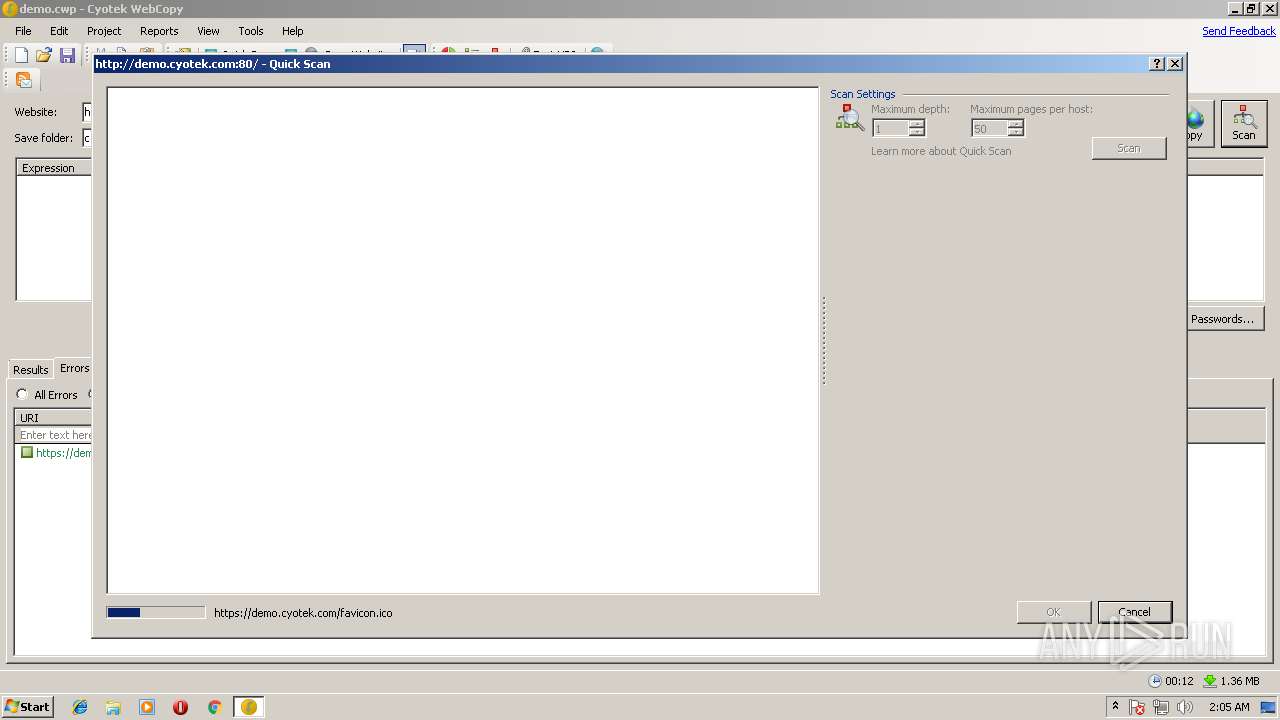Viewport: 1280px width, 720px height.
Task: Click the URI filter text box
Action: (x=55, y=435)
